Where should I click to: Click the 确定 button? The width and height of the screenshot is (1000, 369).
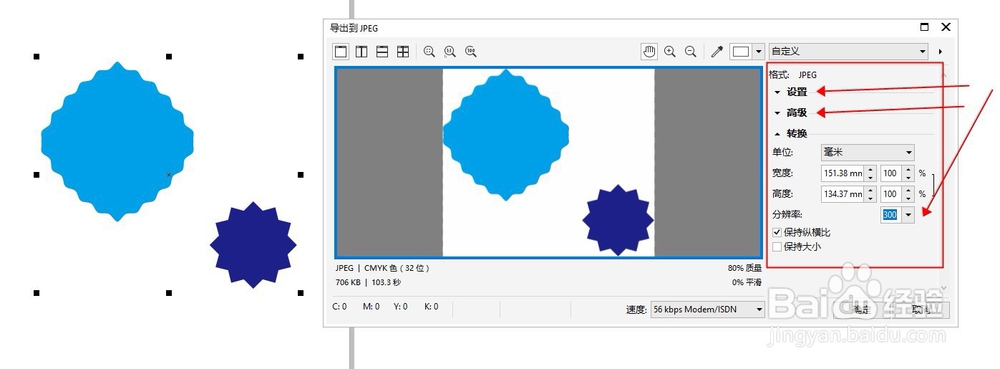pos(861,310)
